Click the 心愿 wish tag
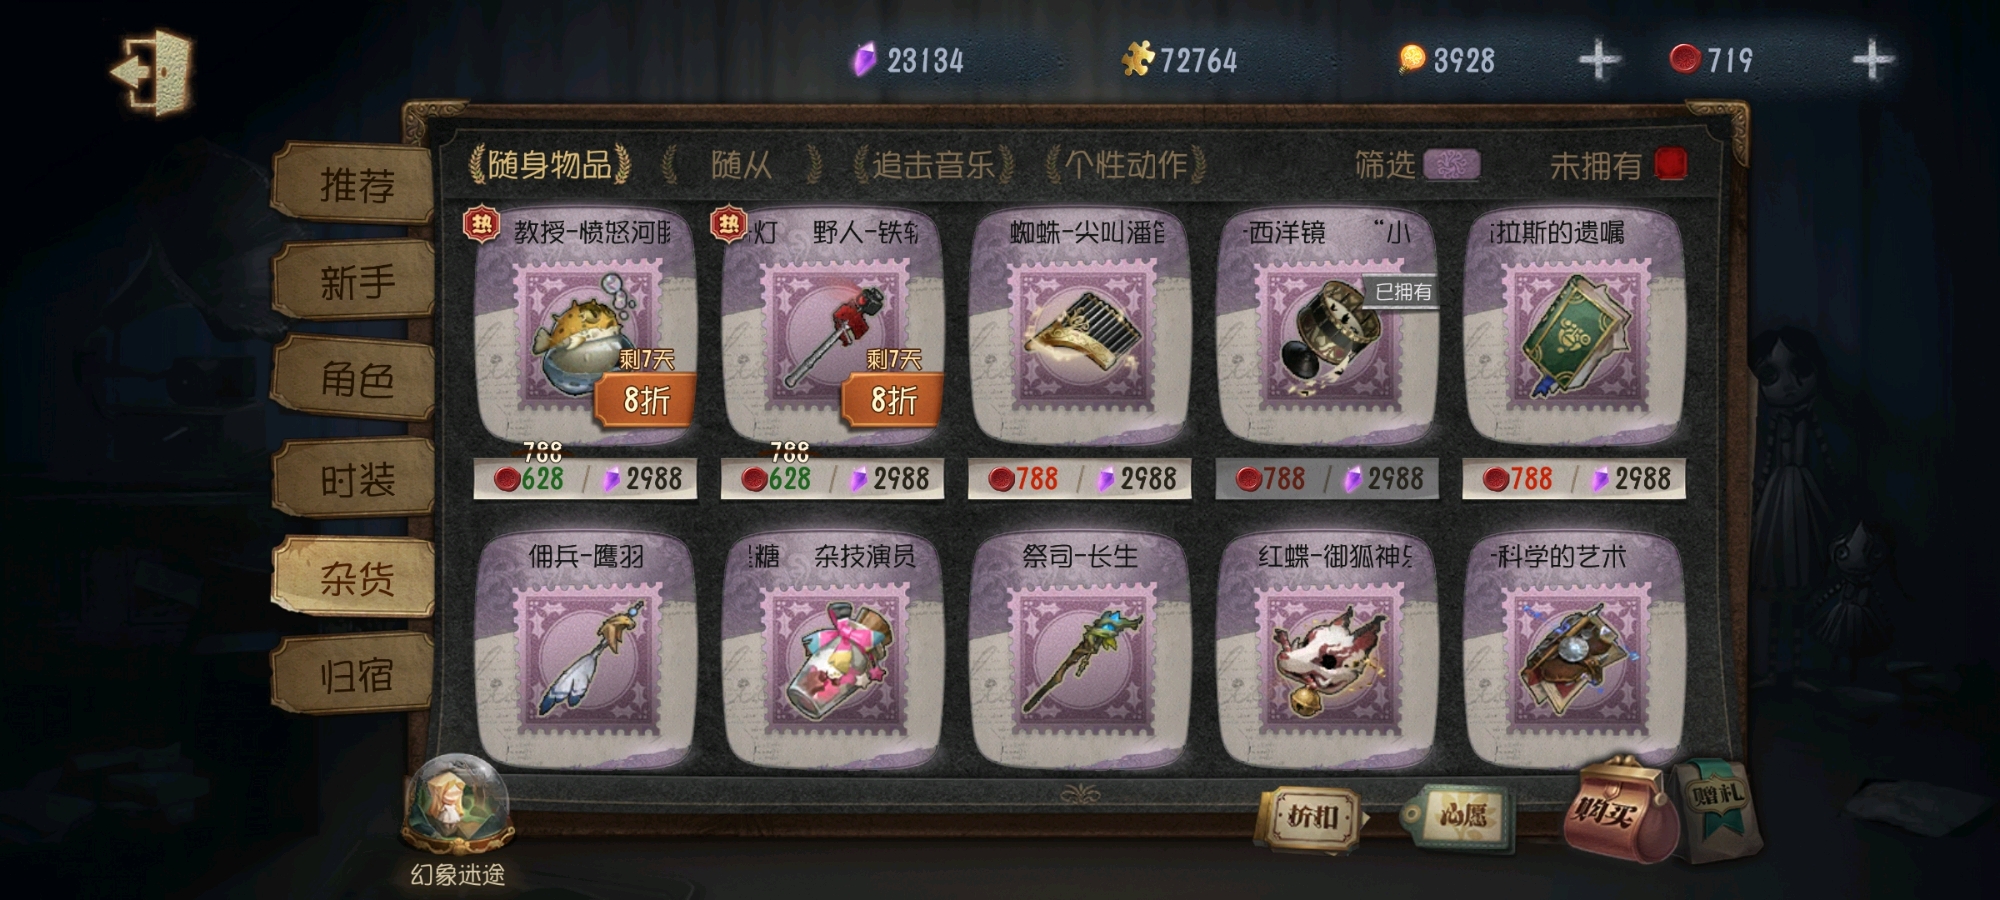The image size is (2000, 900). pos(1456,817)
